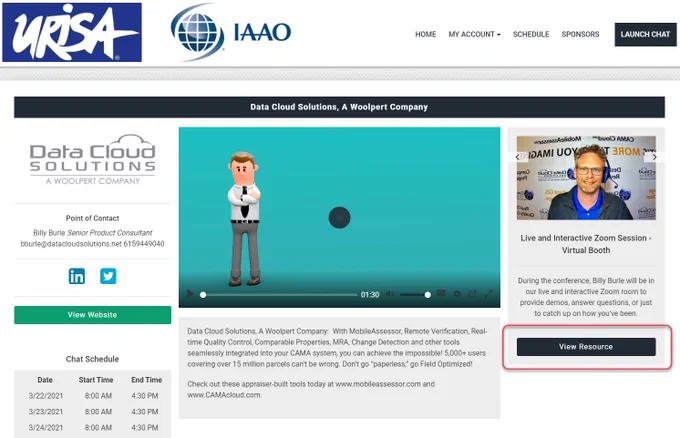Click the View Resource button
Viewport: 680px width, 438px height.
click(586, 346)
